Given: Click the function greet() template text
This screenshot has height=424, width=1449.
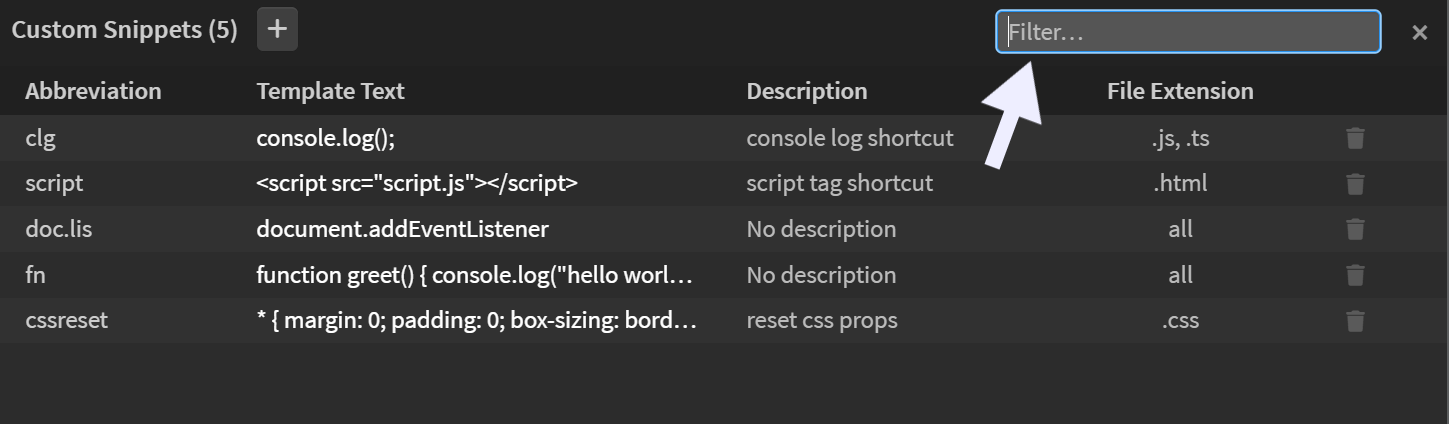Looking at the screenshot, I should 474,275.
